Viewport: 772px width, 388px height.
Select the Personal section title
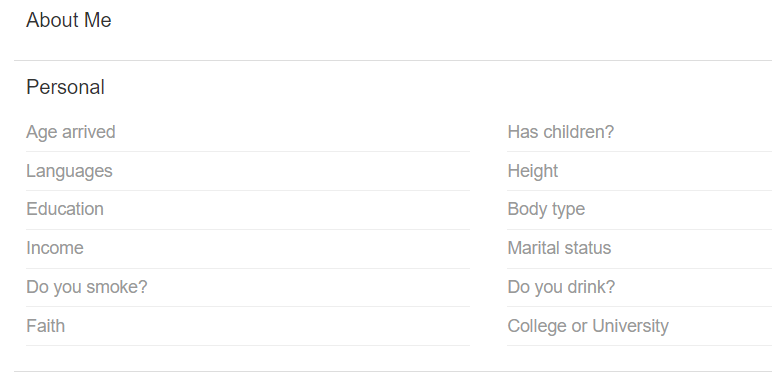(65, 87)
